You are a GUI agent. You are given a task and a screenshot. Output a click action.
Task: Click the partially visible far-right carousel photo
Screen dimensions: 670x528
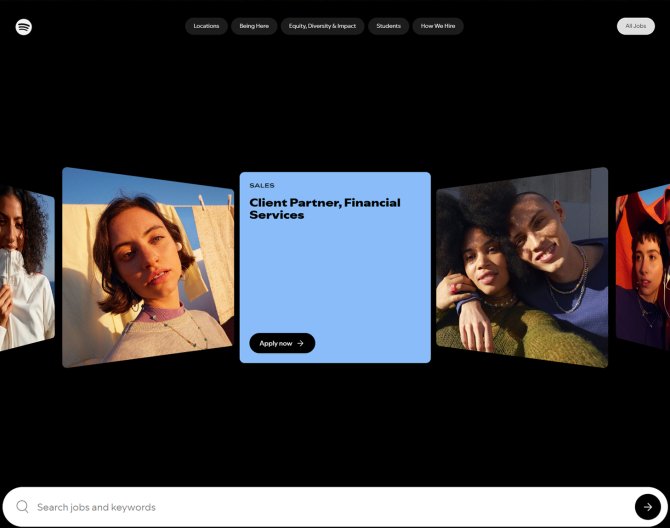click(643, 267)
